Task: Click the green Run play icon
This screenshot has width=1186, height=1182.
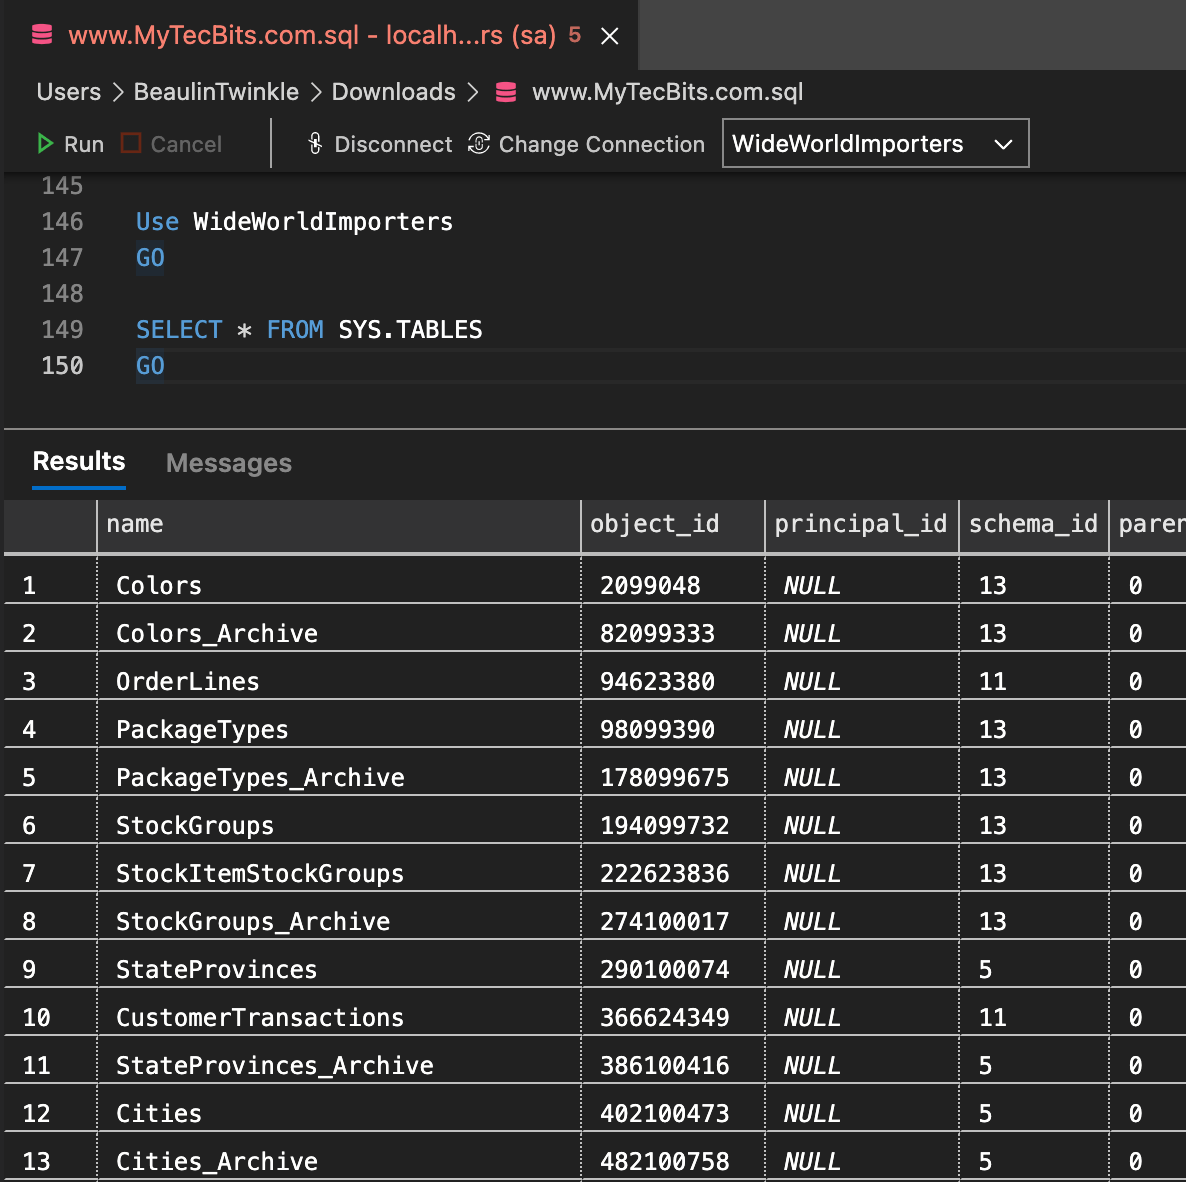Action: point(44,143)
